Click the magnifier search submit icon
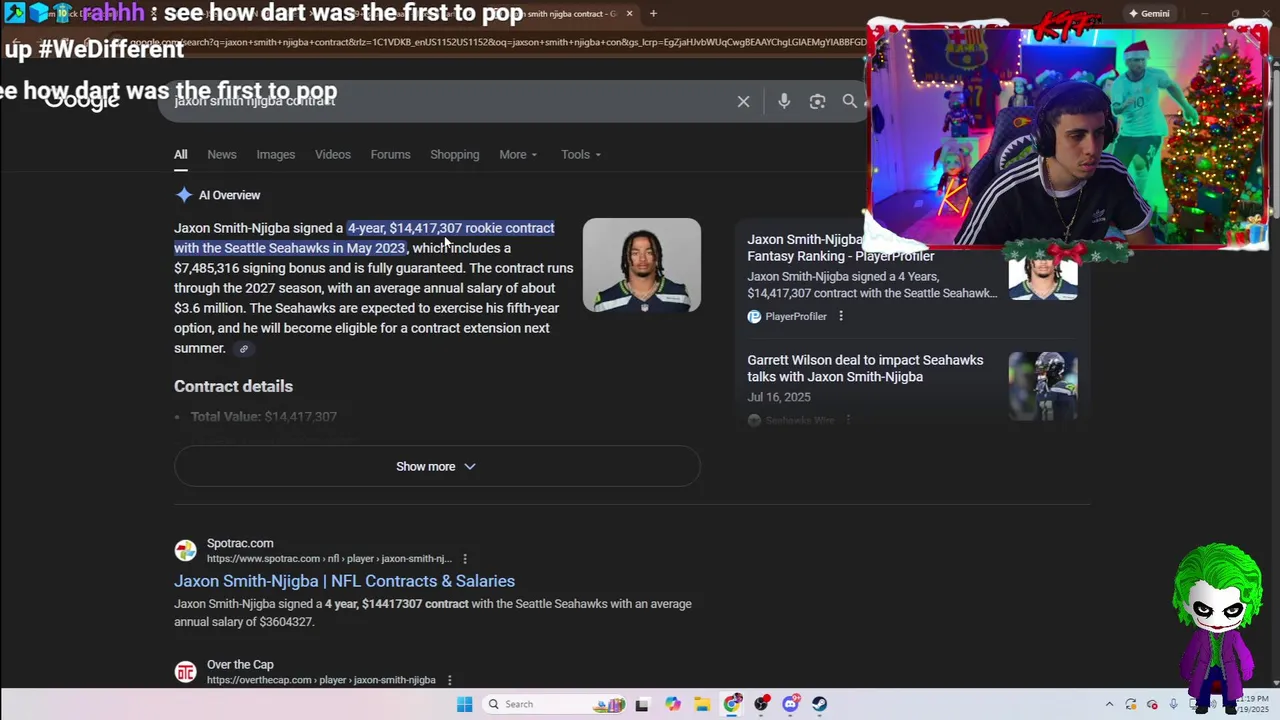This screenshot has width=1280, height=720. pyautogui.click(x=849, y=101)
